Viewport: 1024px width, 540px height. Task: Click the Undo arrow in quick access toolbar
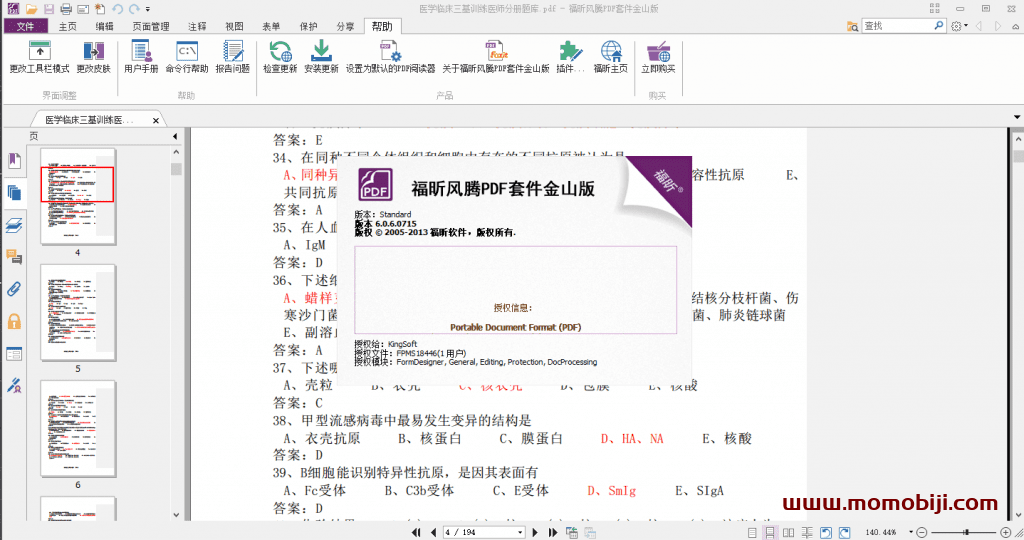(x=118, y=9)
